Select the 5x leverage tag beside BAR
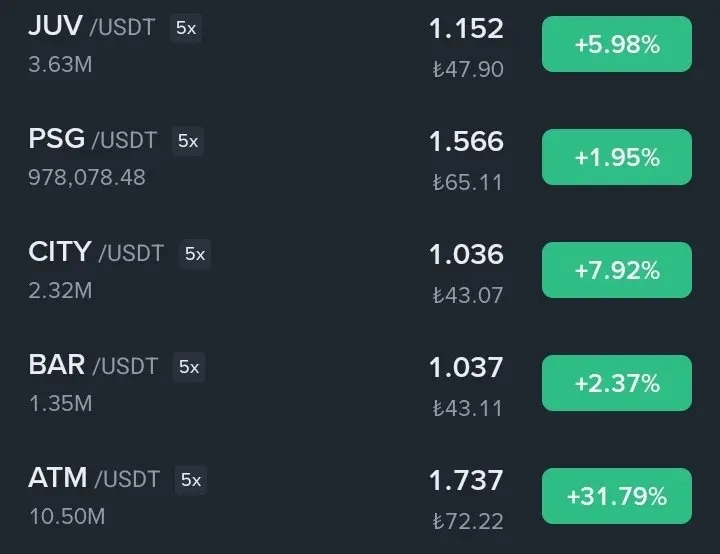The image size is (720, 554). (x=189, y=367)
